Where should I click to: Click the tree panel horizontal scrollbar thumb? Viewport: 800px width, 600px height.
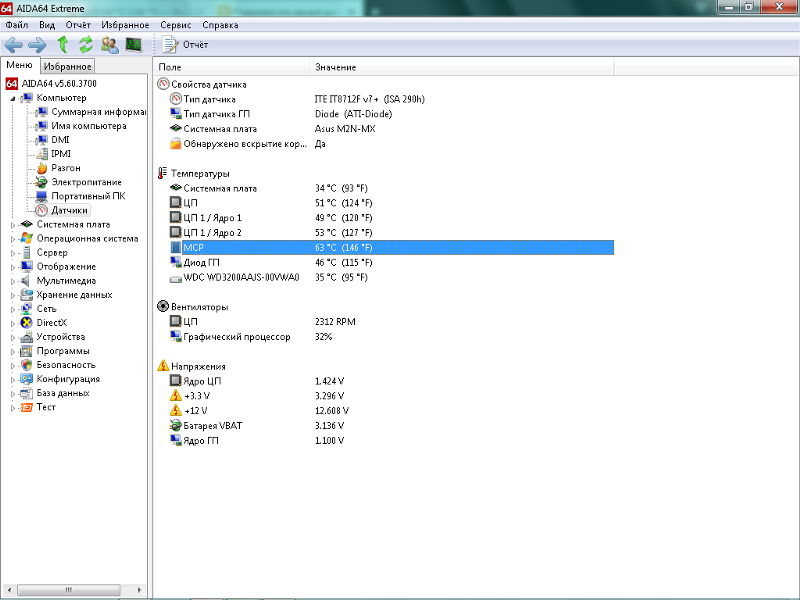[x=69, y=590]
